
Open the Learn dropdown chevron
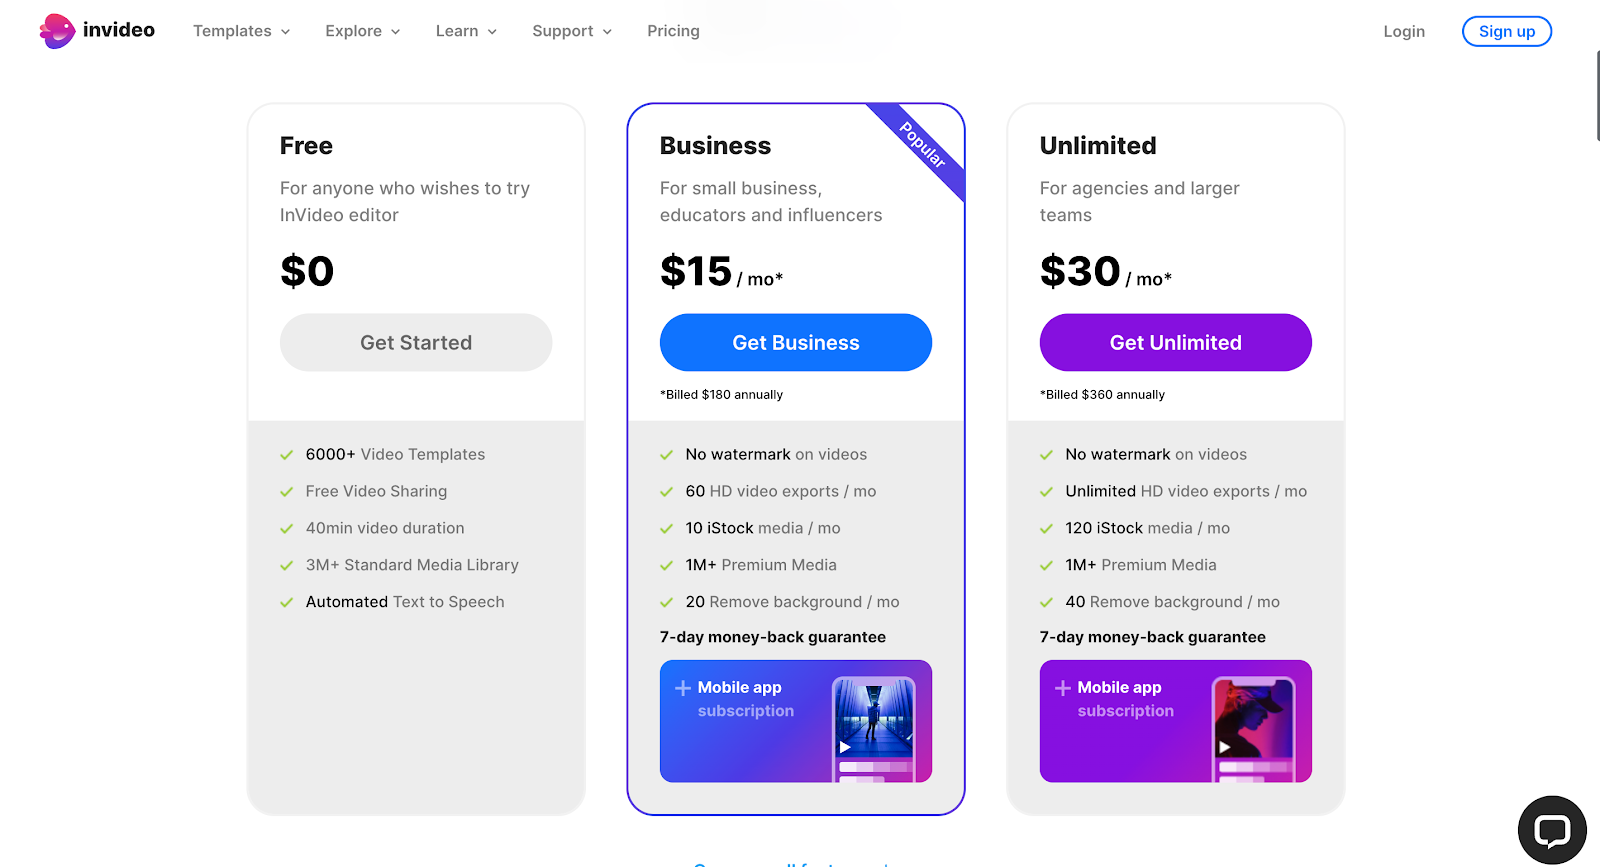(x=491, y=32)
